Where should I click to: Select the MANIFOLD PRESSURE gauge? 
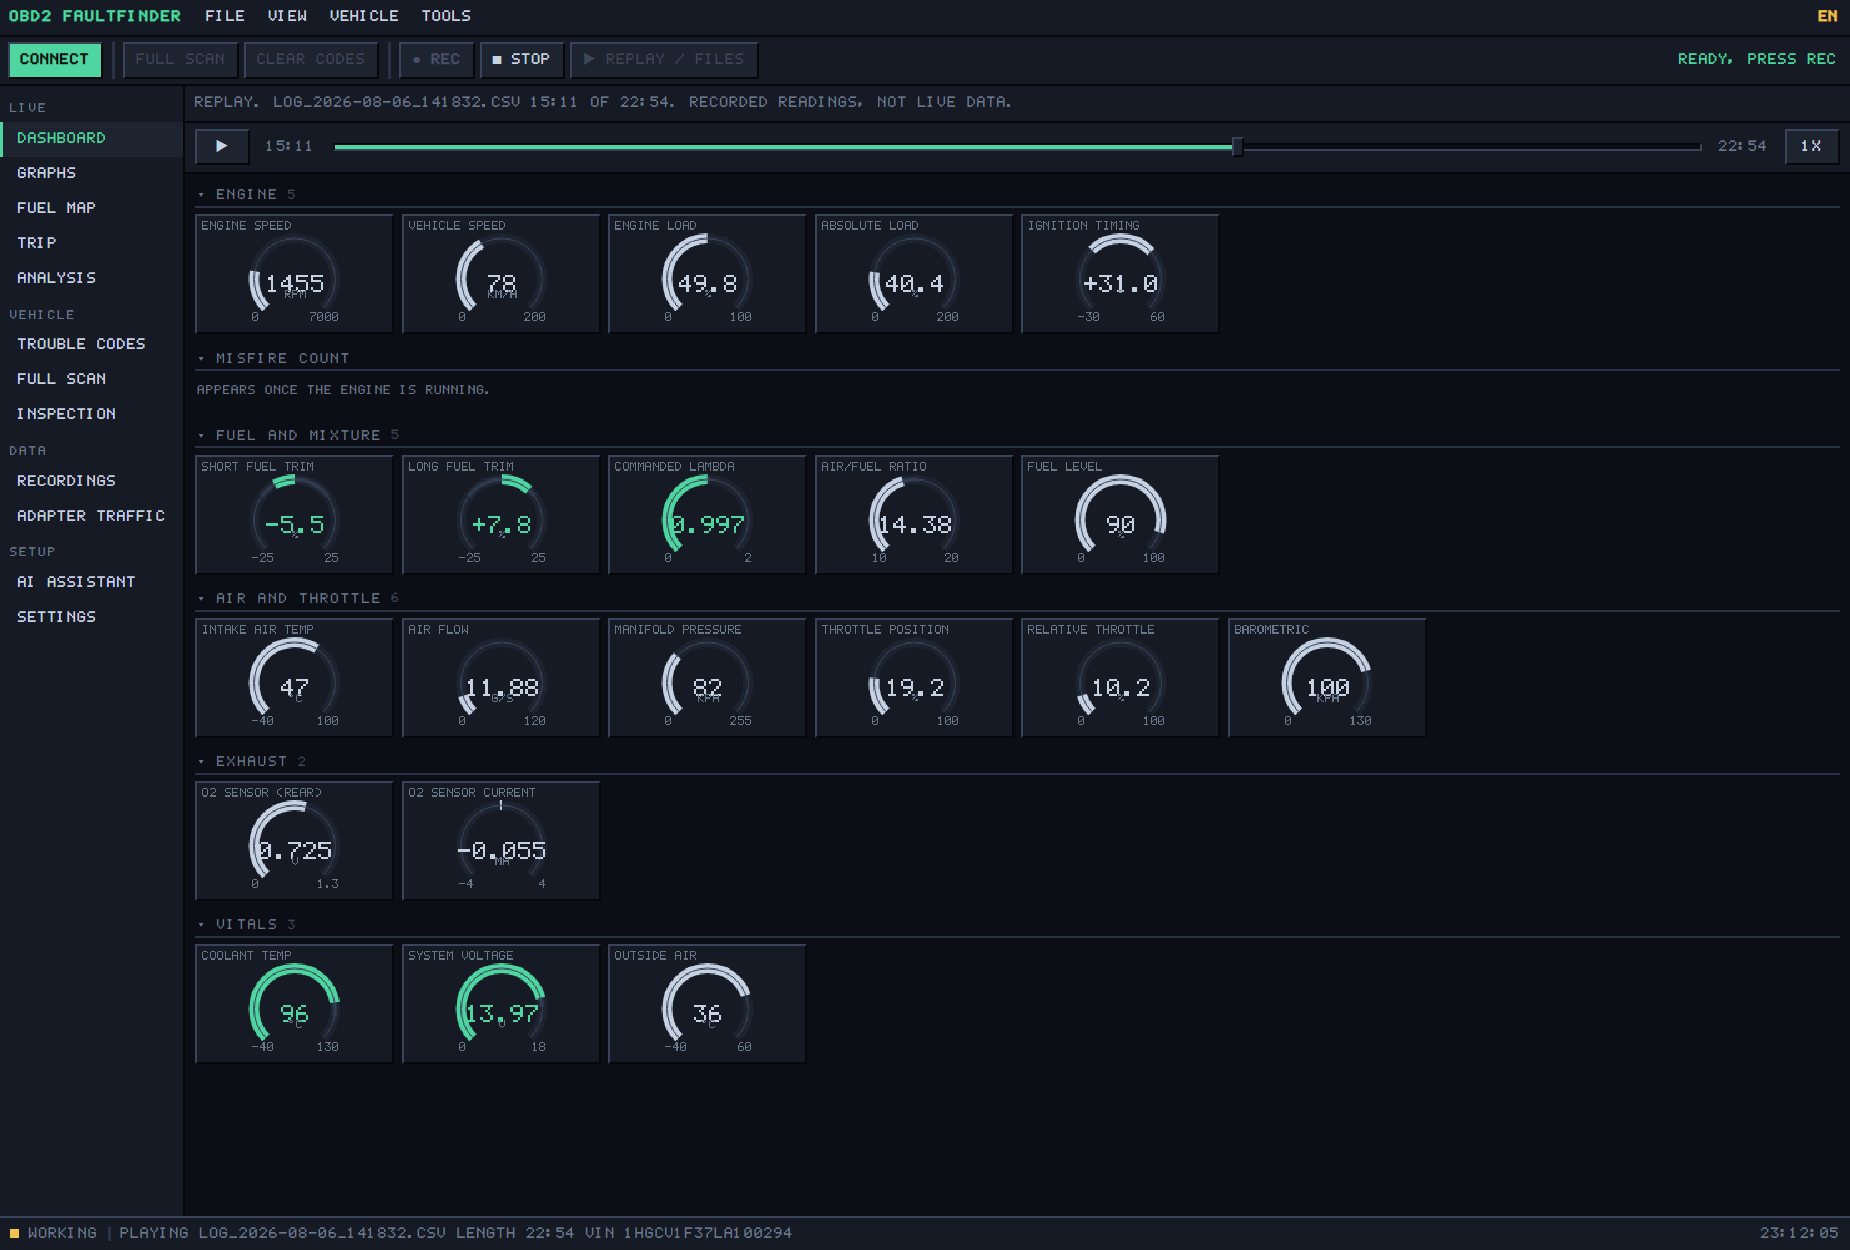707,677
